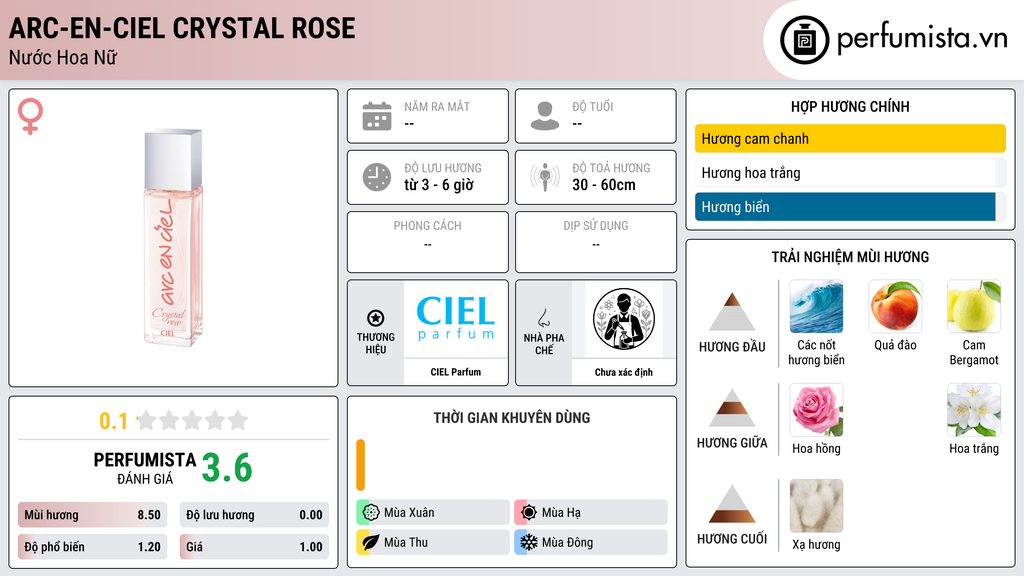The width and height of the screenshot is (1024, 576).
Task: Click the star rating row
Action: [x=193, y=420]
